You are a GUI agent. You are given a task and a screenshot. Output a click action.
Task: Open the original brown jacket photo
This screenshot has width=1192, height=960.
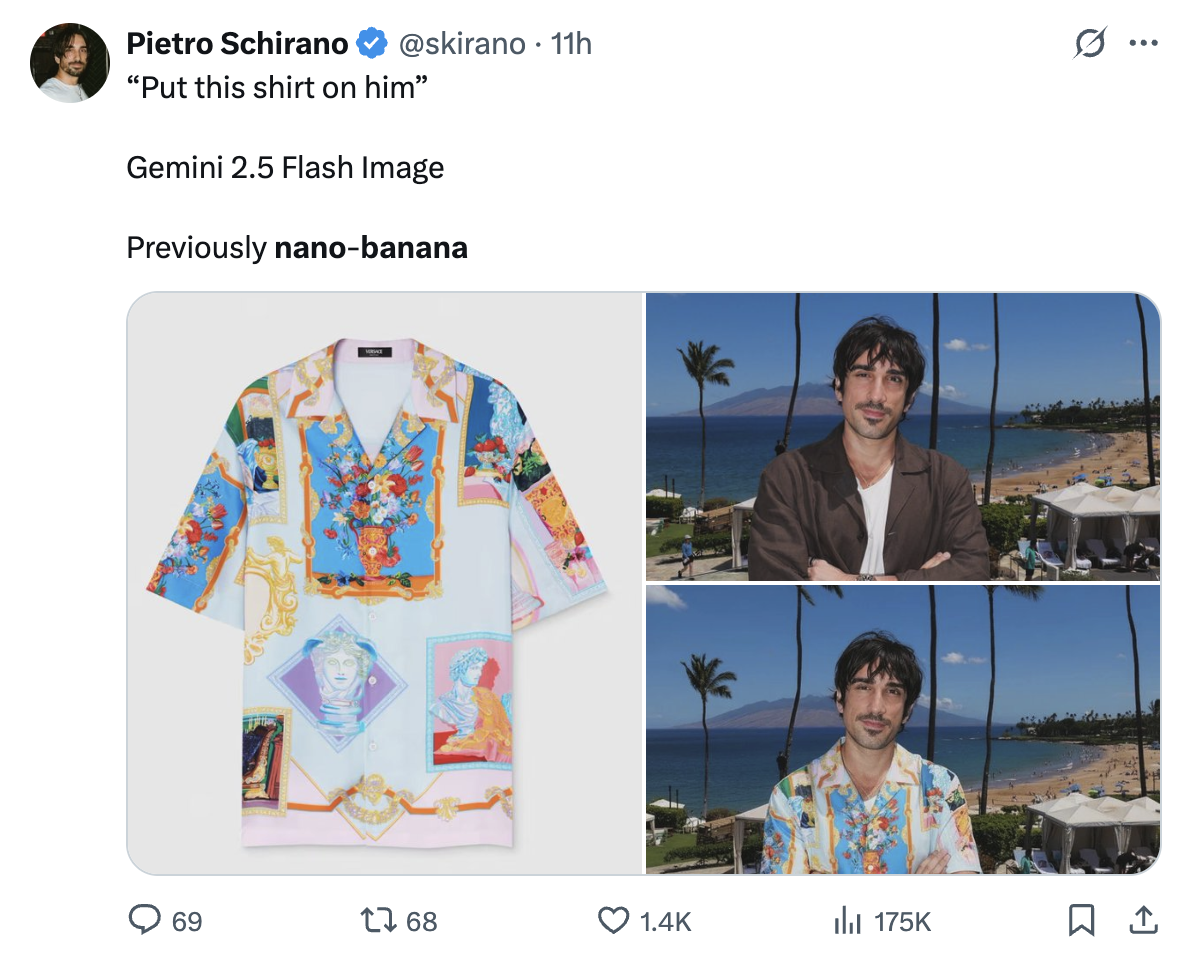[x=903, y=436]
